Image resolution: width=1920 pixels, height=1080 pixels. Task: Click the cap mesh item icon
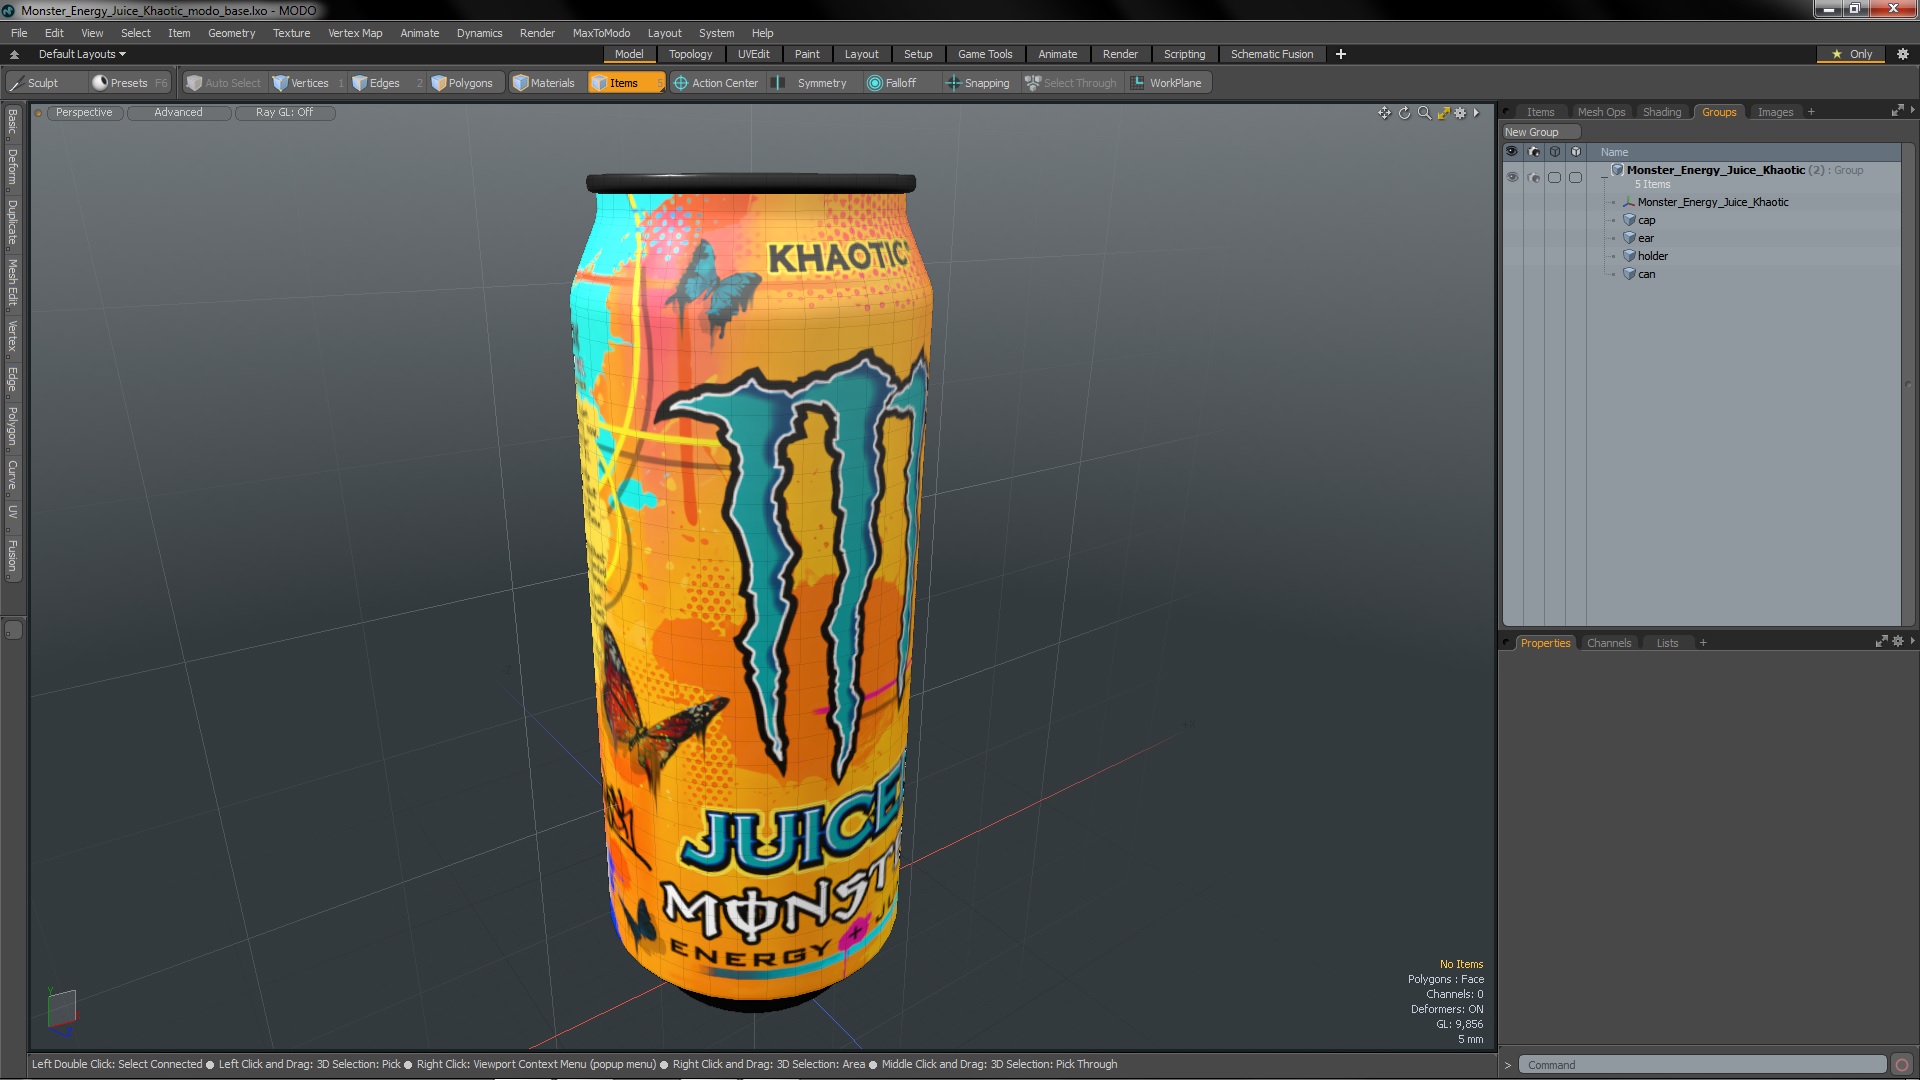tap(1629, 220)
